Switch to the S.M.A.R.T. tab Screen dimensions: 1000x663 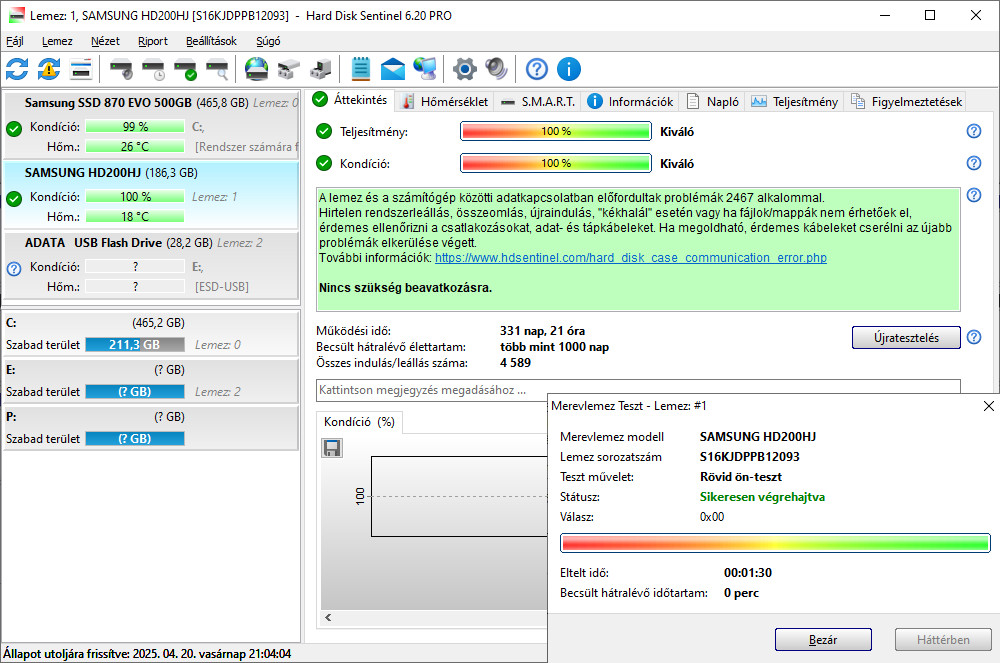tap(538, 101)
